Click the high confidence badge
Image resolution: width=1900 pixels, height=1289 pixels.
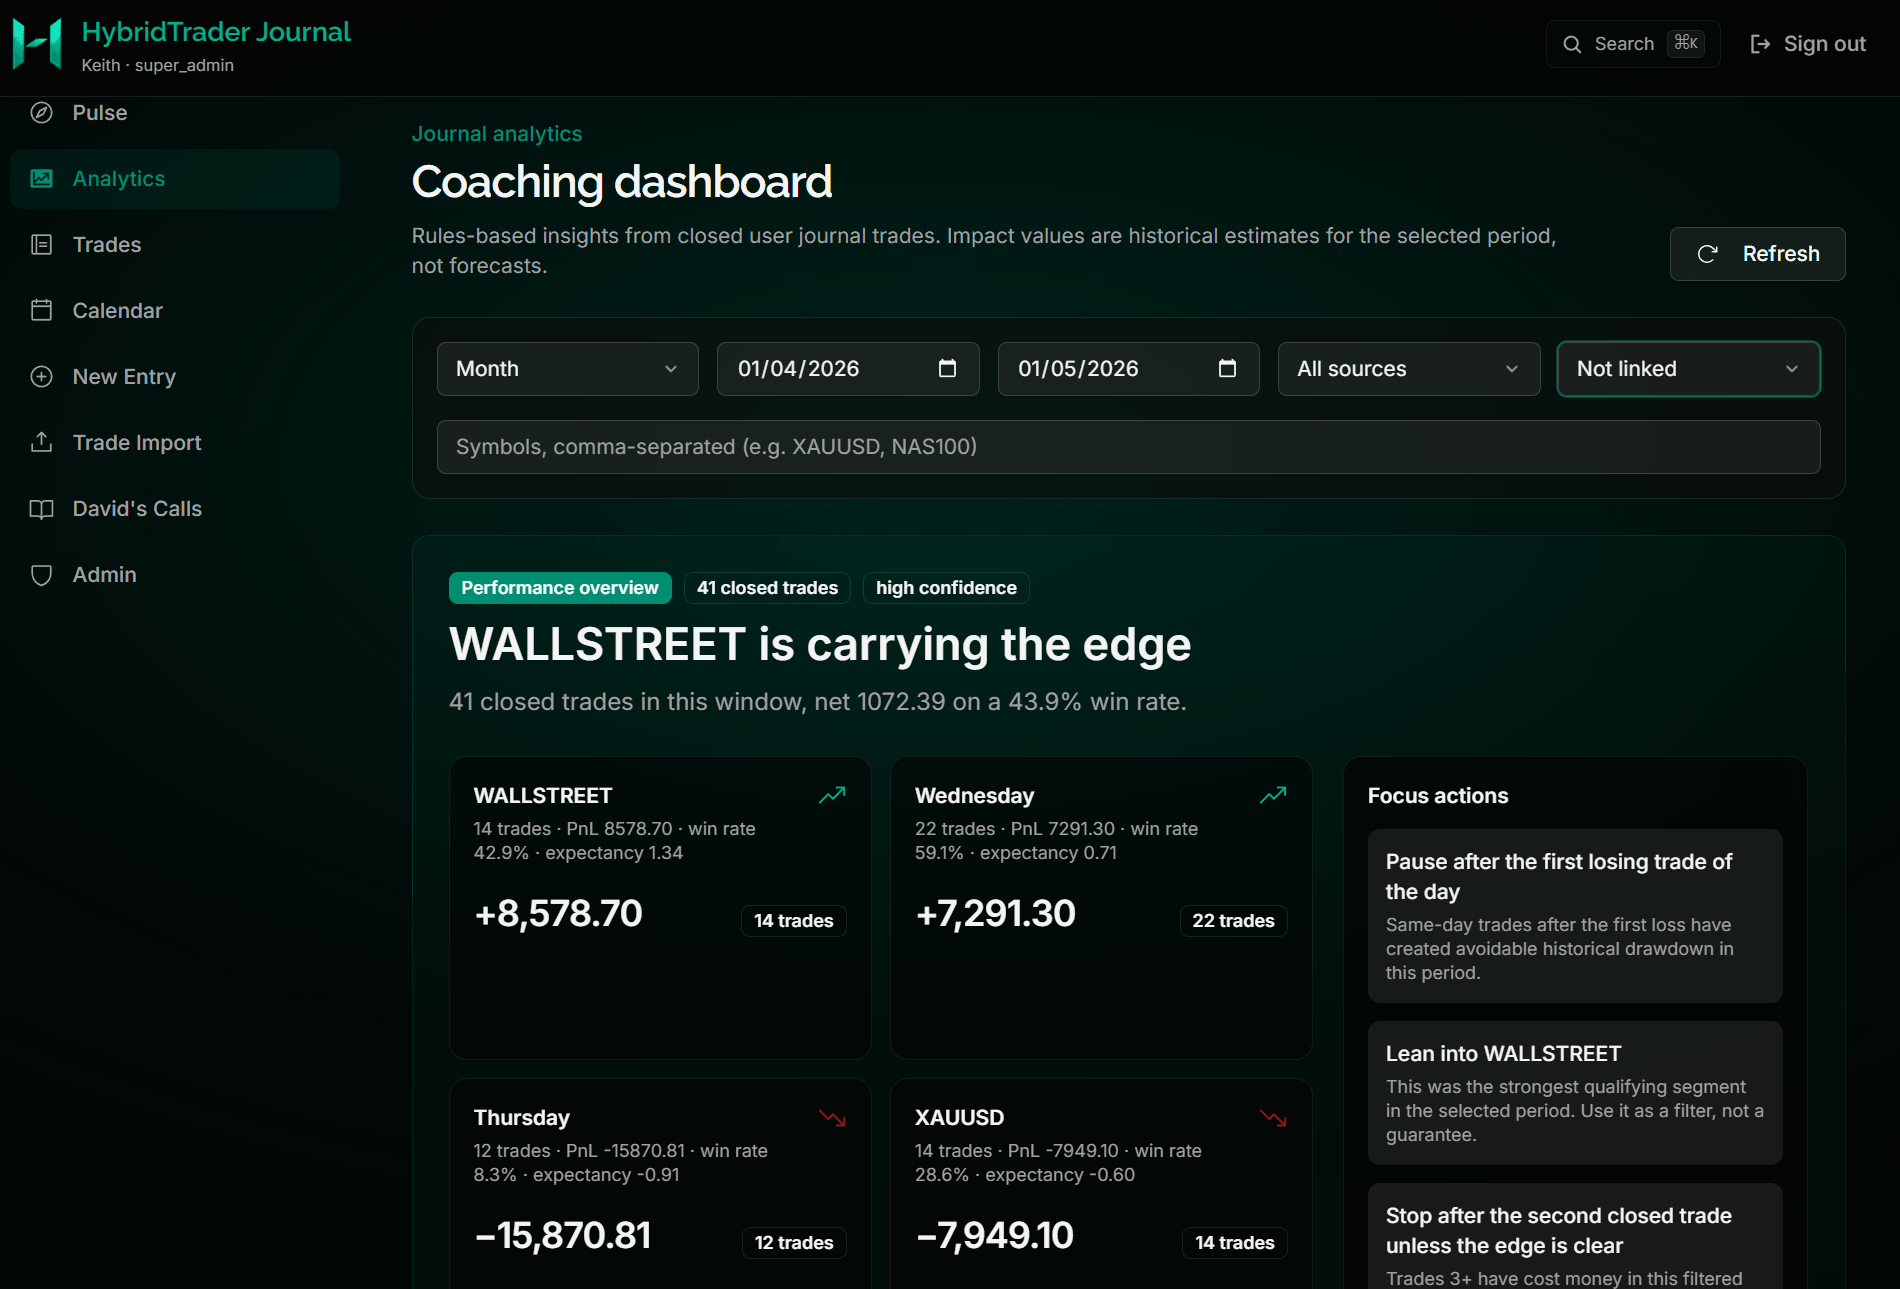click(x=946, y=588)
